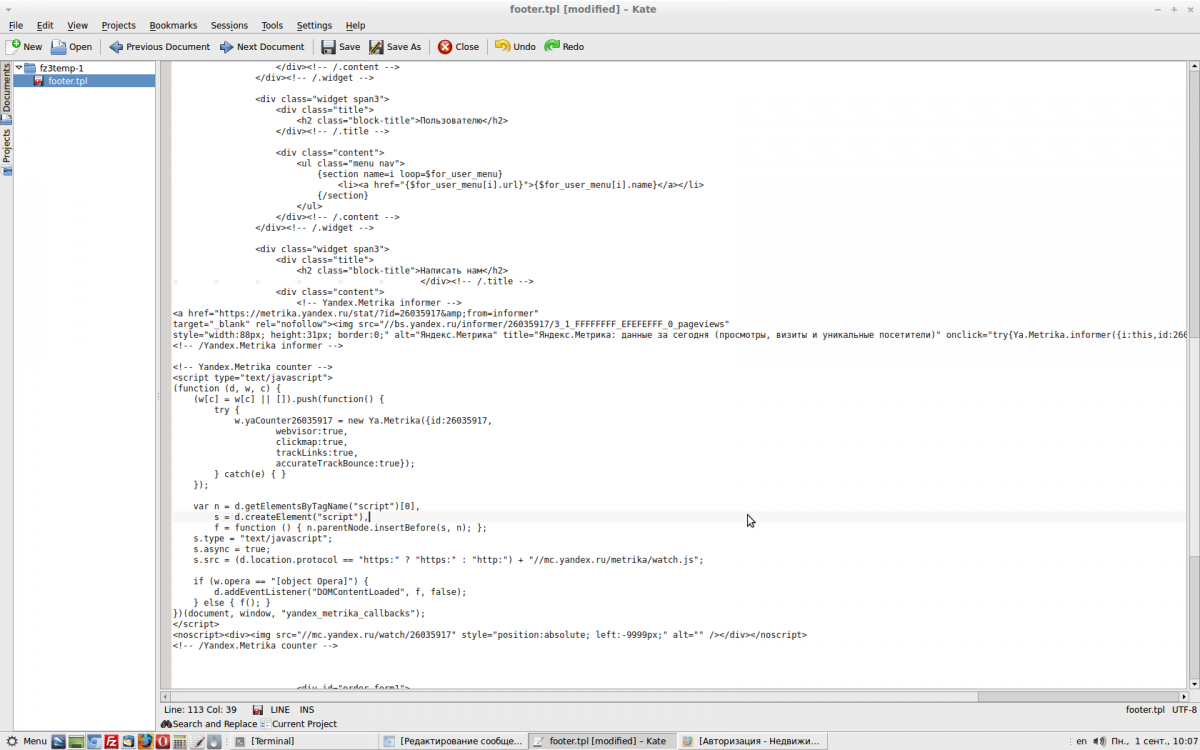Click the code line starting "var n = d.getElementsByTagName"

pos(306,506)
